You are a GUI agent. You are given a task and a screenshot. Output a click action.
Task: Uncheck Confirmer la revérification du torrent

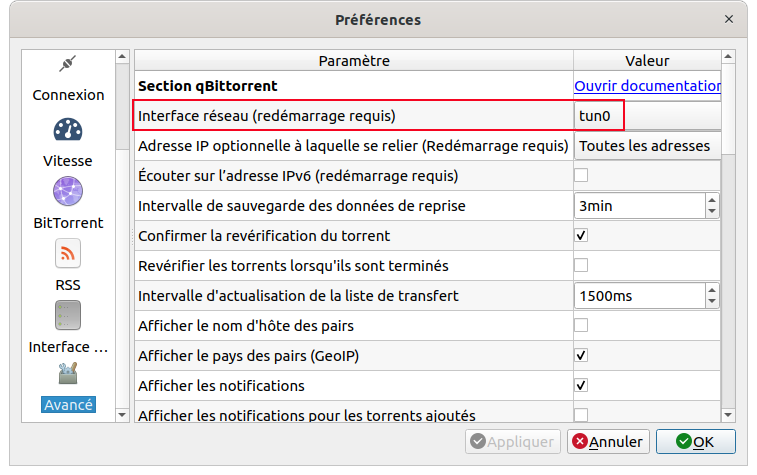(581, 236)
